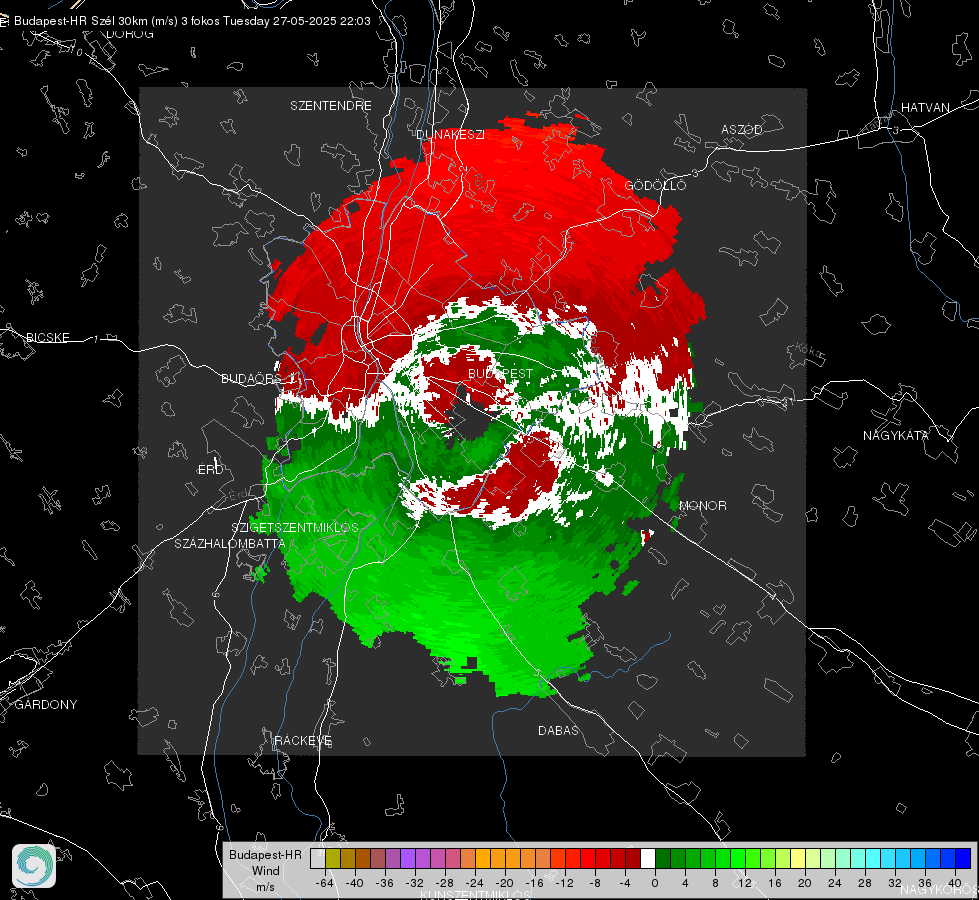Click the -64 value on the legend scale
Viewport: 979px width, 900px height.
(x=324, y=883)
